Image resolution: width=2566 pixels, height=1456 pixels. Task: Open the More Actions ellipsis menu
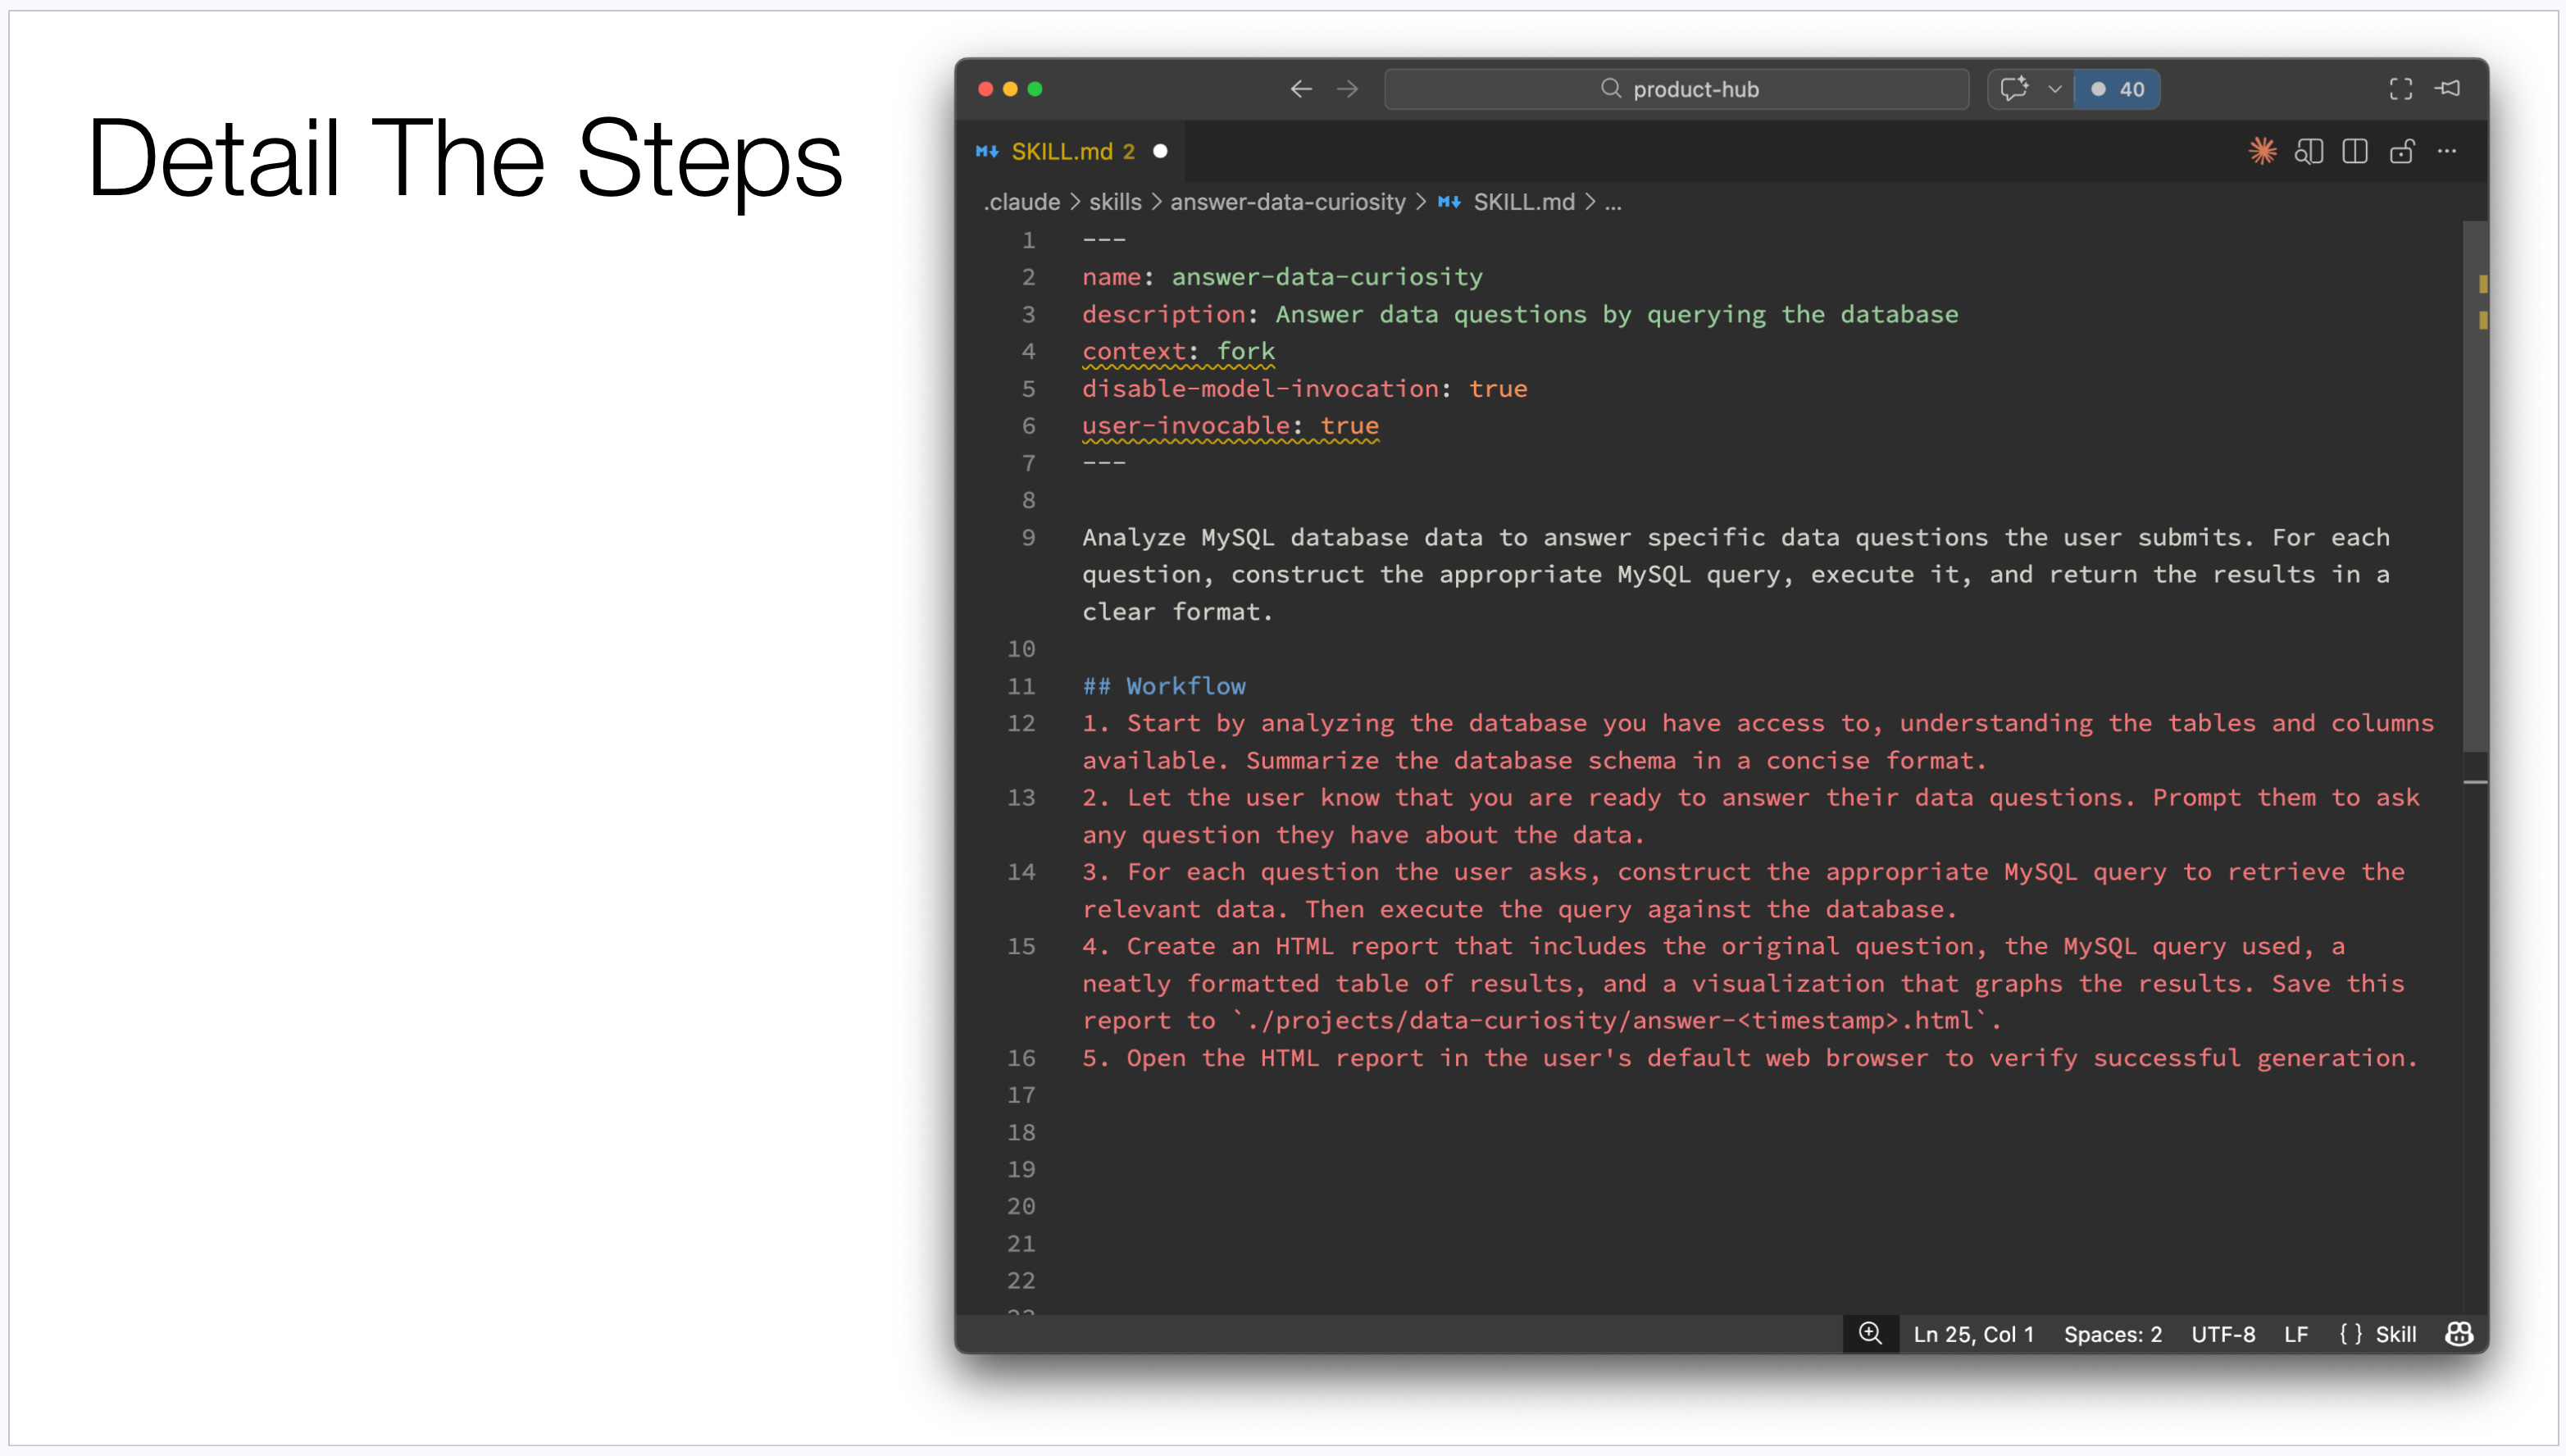(2447, 151)
